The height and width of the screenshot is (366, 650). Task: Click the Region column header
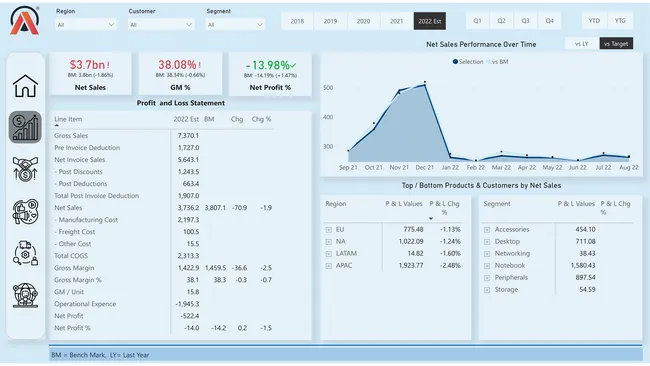tap(336, 204)
